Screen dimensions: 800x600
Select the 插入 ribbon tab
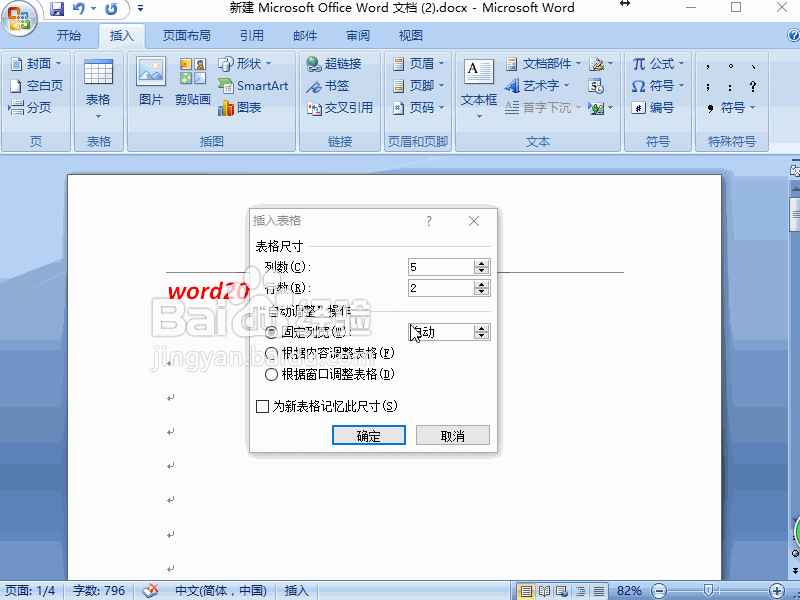pos(121,36)
